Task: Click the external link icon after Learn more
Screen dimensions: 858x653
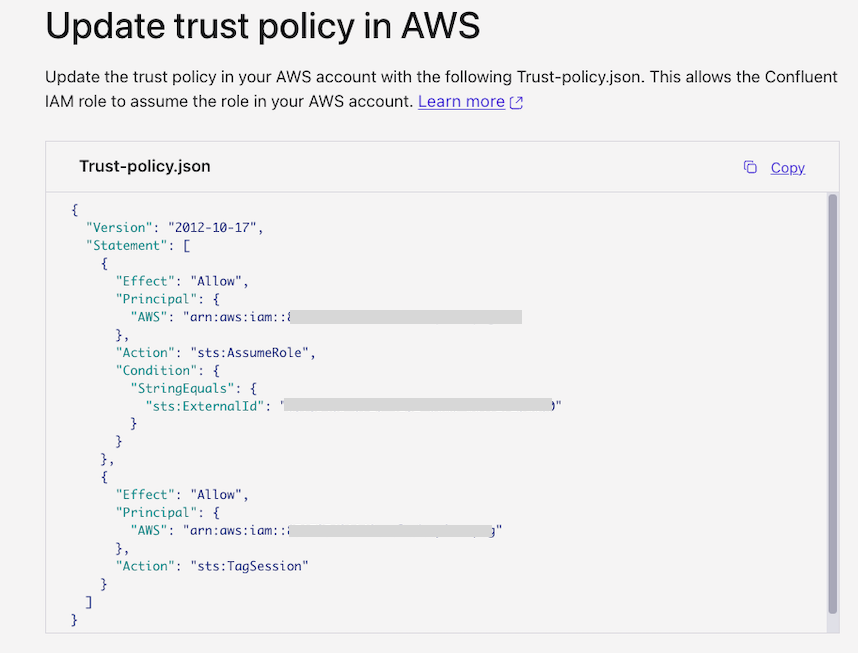Action: [516, 102]
